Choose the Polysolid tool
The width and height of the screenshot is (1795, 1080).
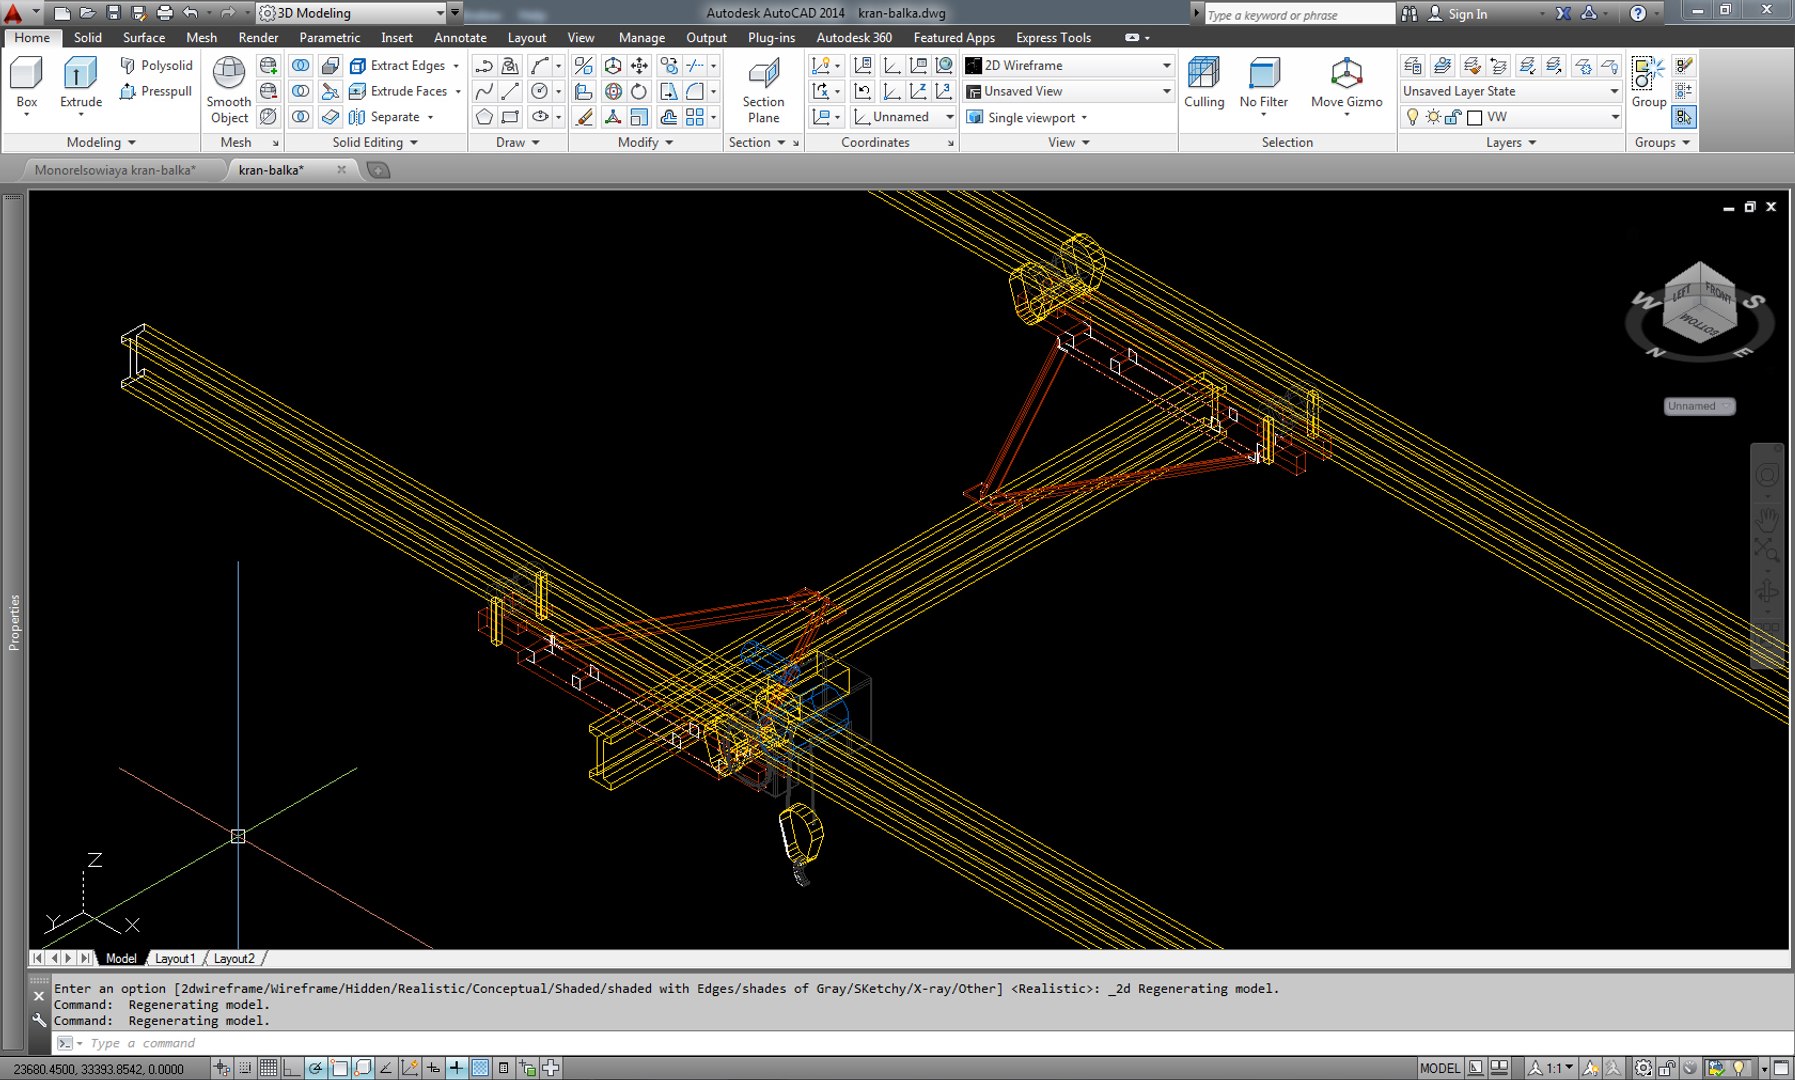156,65
